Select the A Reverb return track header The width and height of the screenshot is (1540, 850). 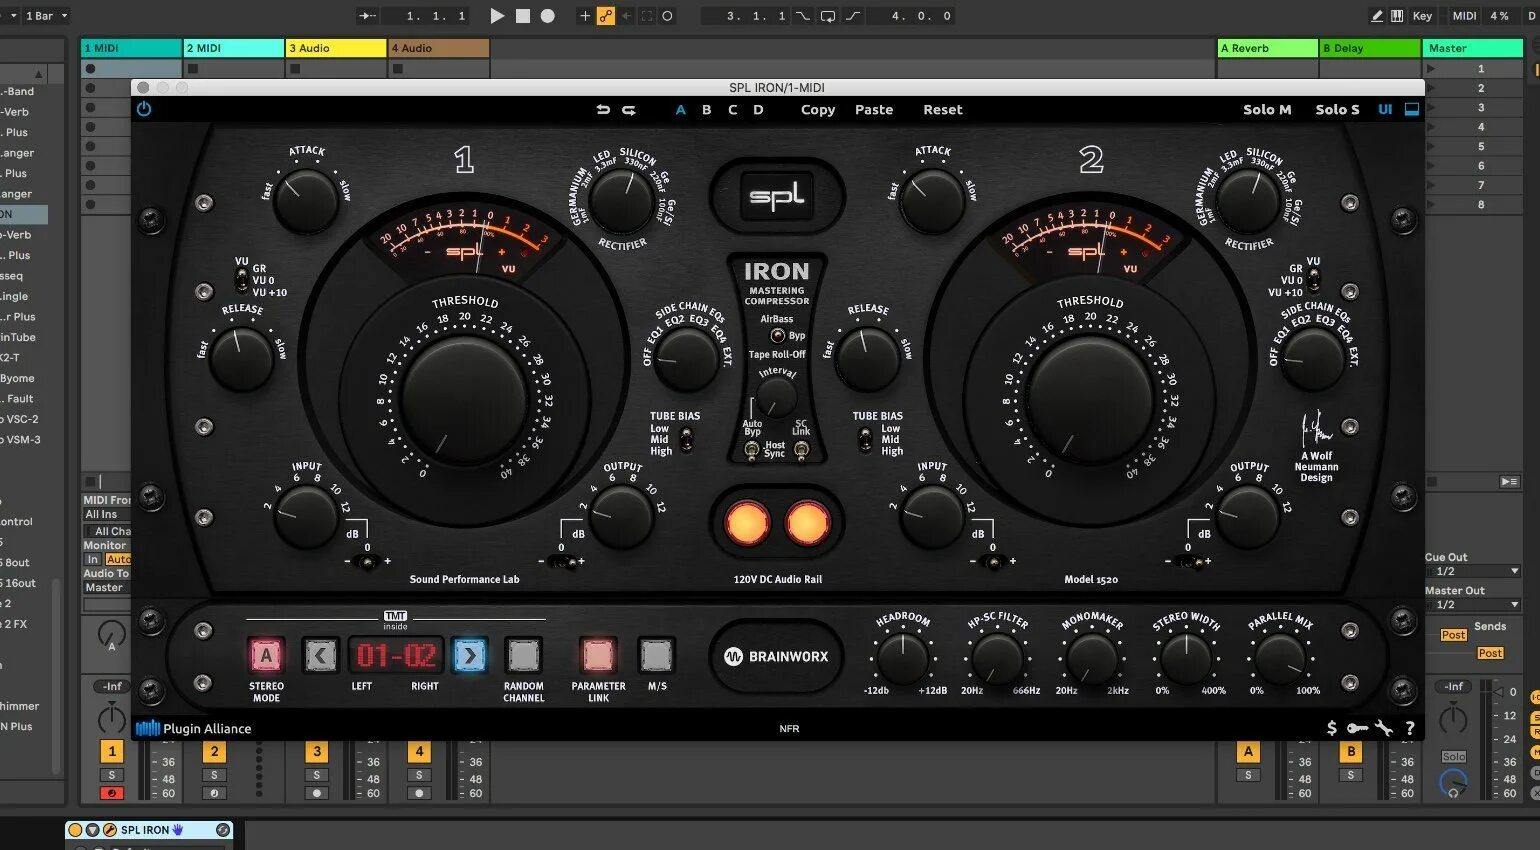1268,48
